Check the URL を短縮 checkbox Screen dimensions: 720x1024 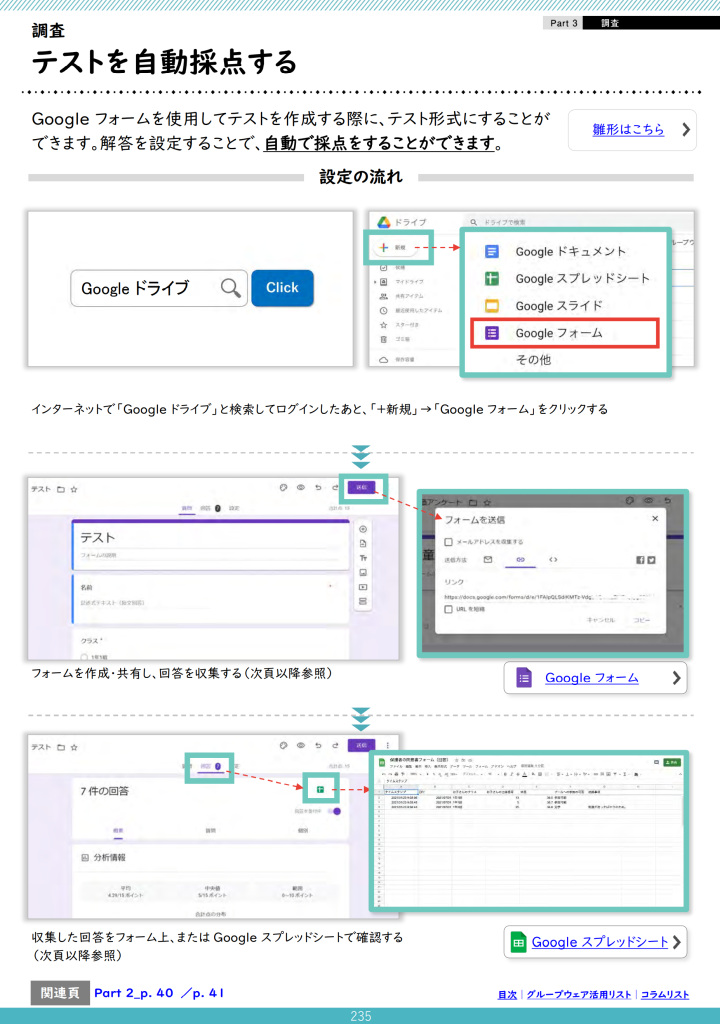[448, 609]
